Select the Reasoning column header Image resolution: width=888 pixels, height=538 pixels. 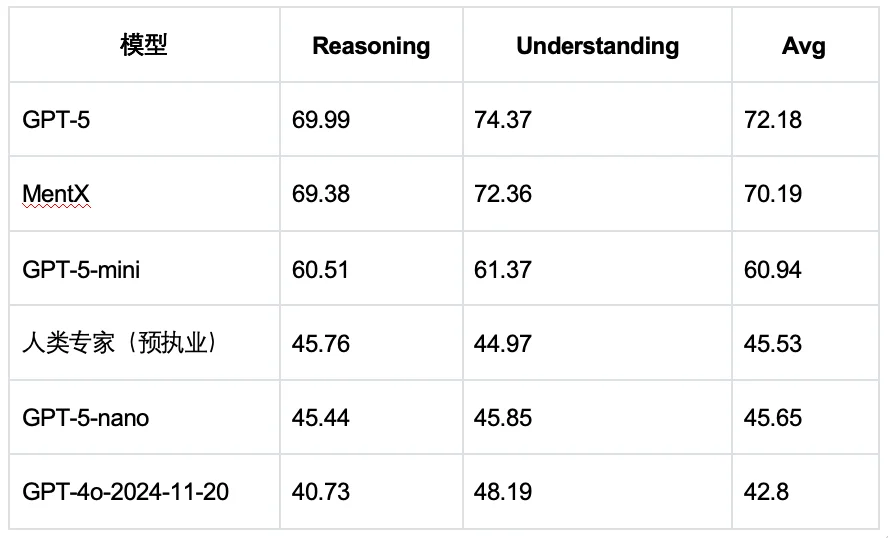(x=371, y=46)
